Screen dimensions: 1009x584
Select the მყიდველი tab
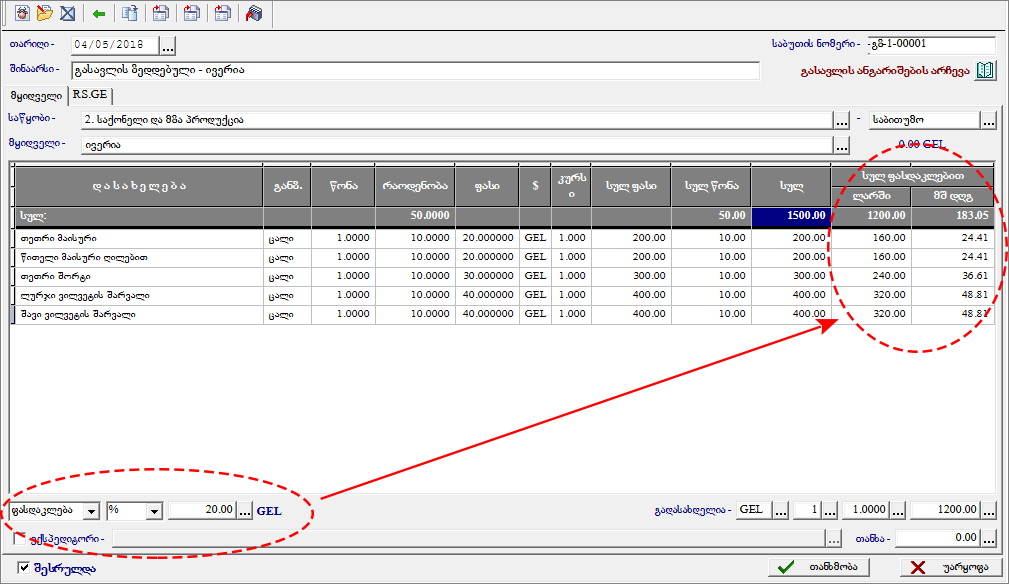[36, 96]
